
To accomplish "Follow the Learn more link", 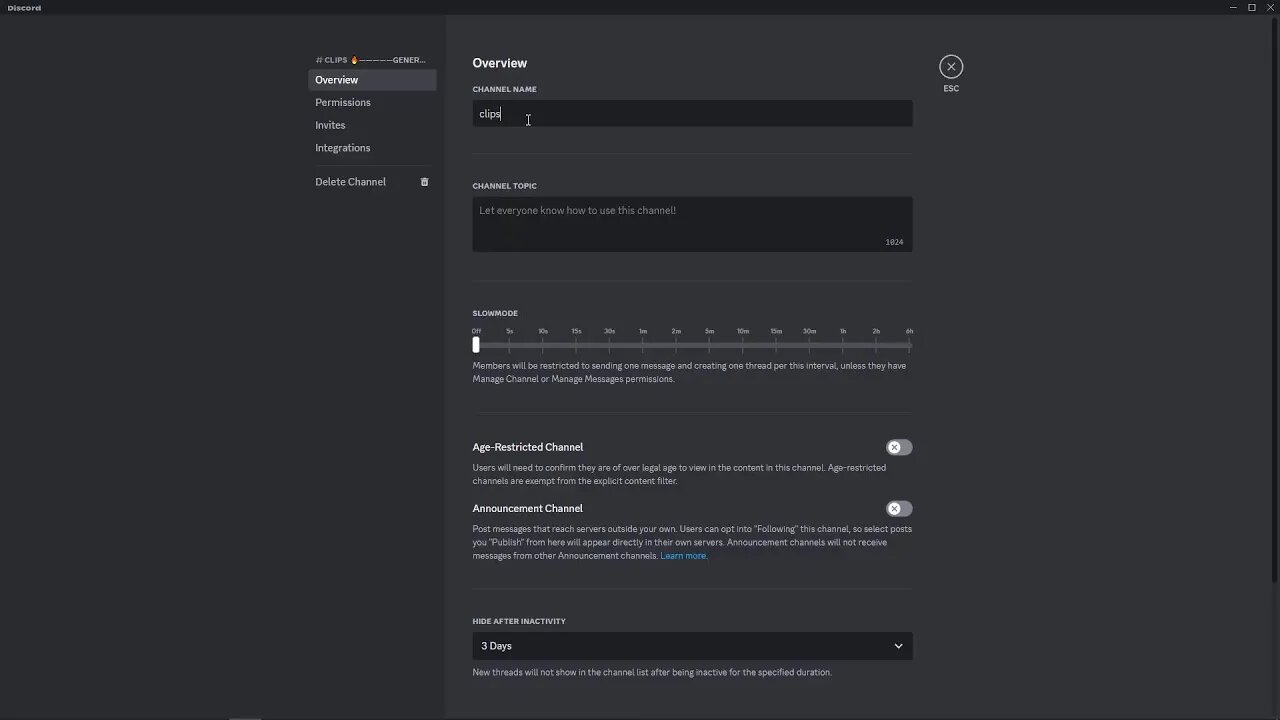I will [x=683, y=556].
